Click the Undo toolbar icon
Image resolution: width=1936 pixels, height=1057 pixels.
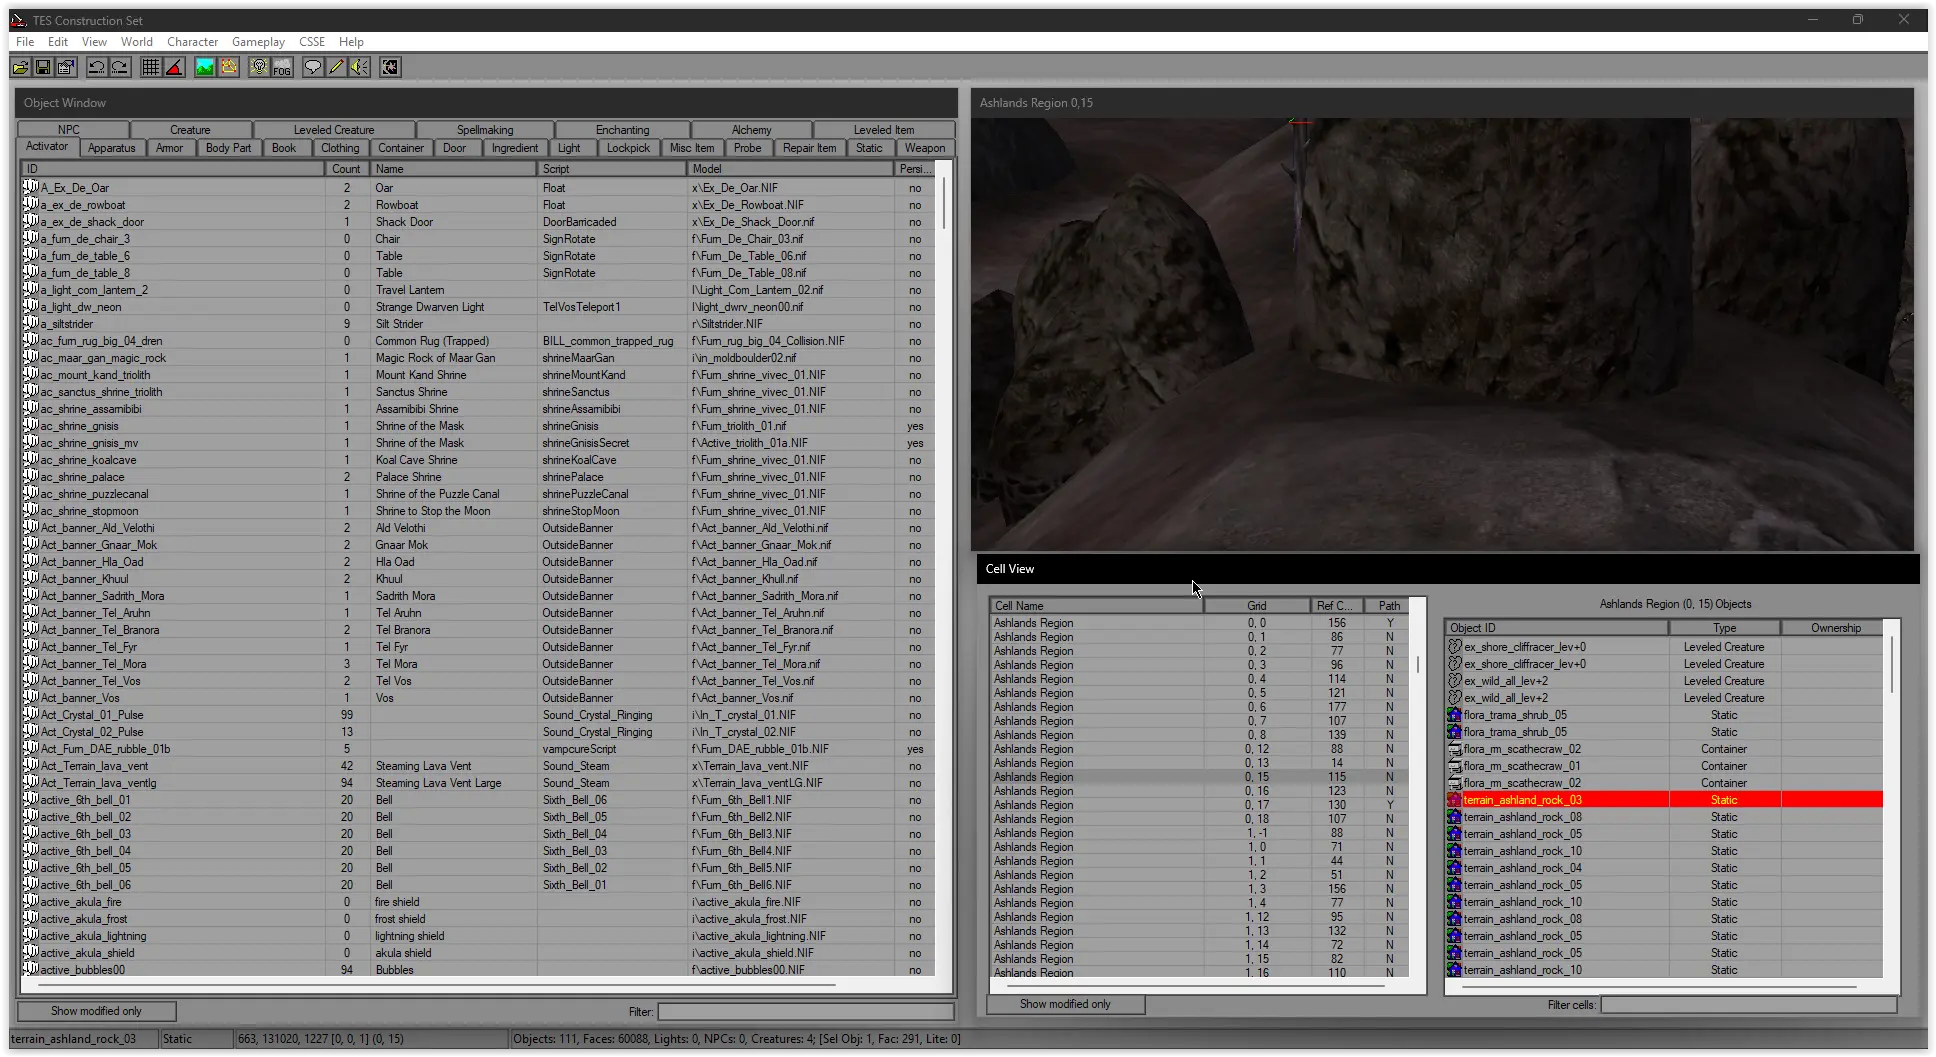[x=97, y=67]
